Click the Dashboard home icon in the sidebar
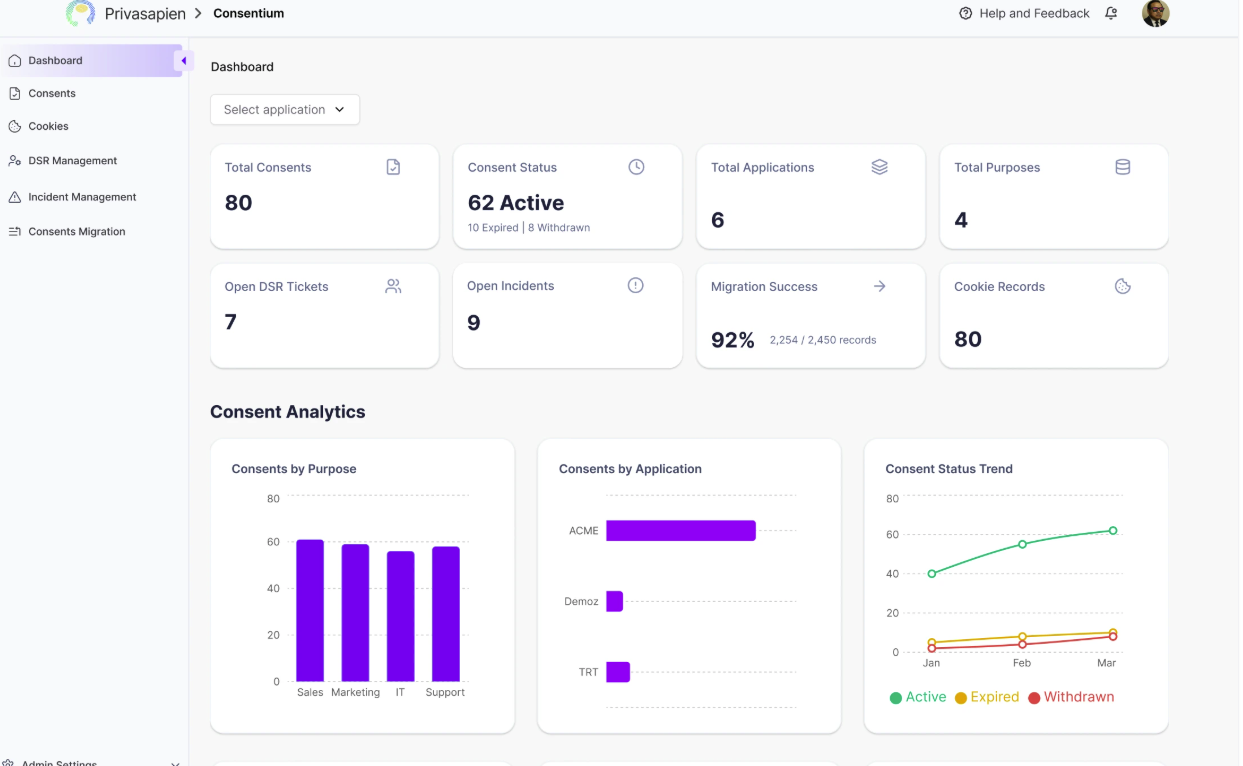 point(14,61)
